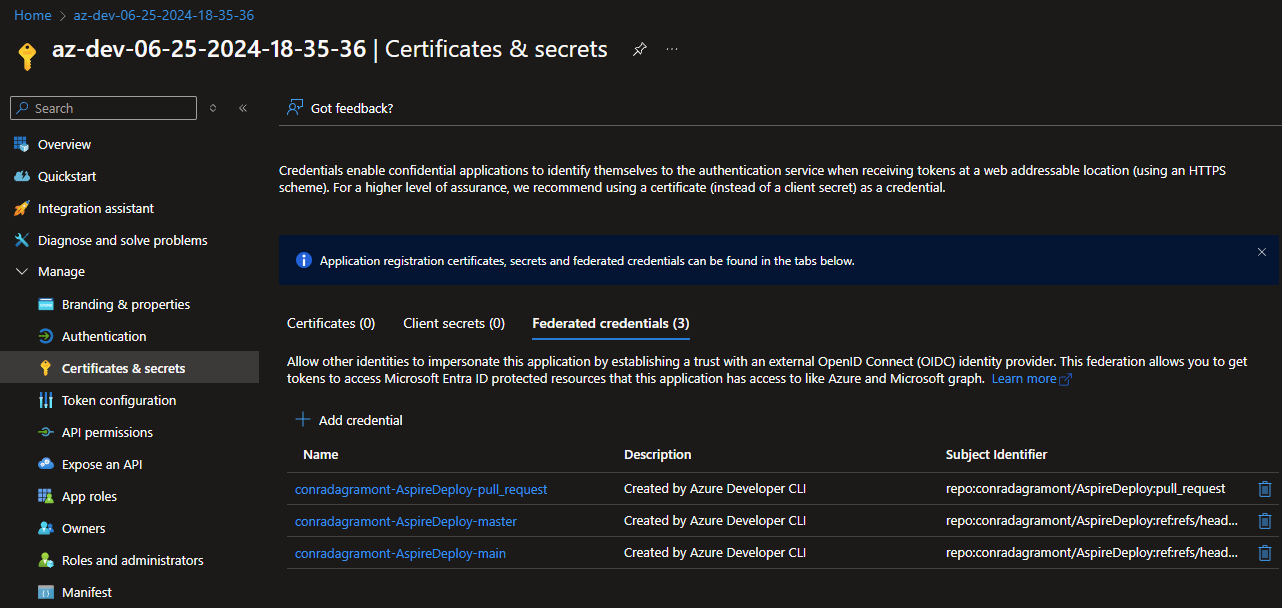Click the sidebar Search input field
The image size is (1282, 608).
(103, 108)
